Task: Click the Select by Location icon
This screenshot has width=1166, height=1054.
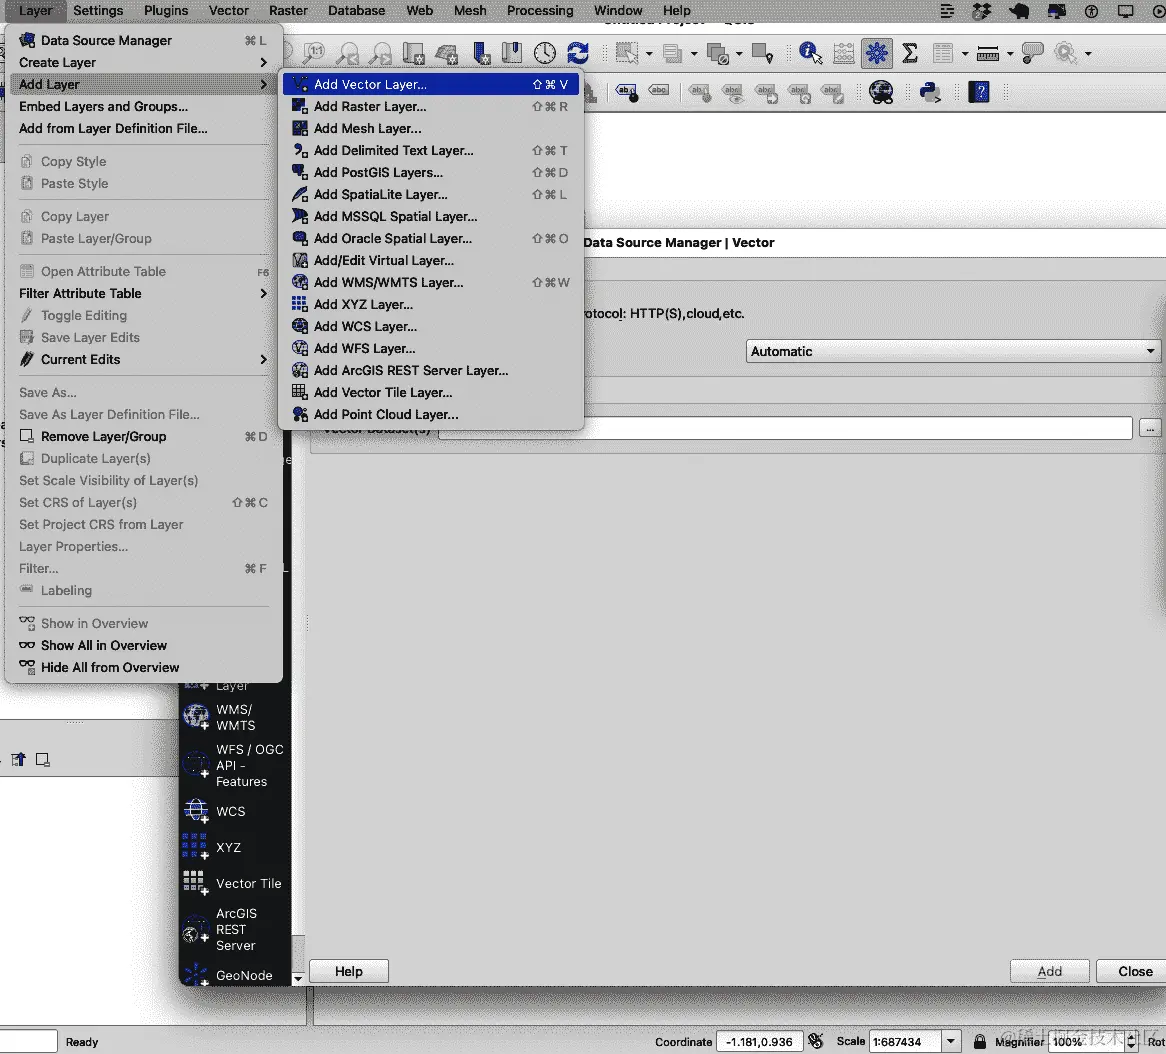Action: pos(762,53)
